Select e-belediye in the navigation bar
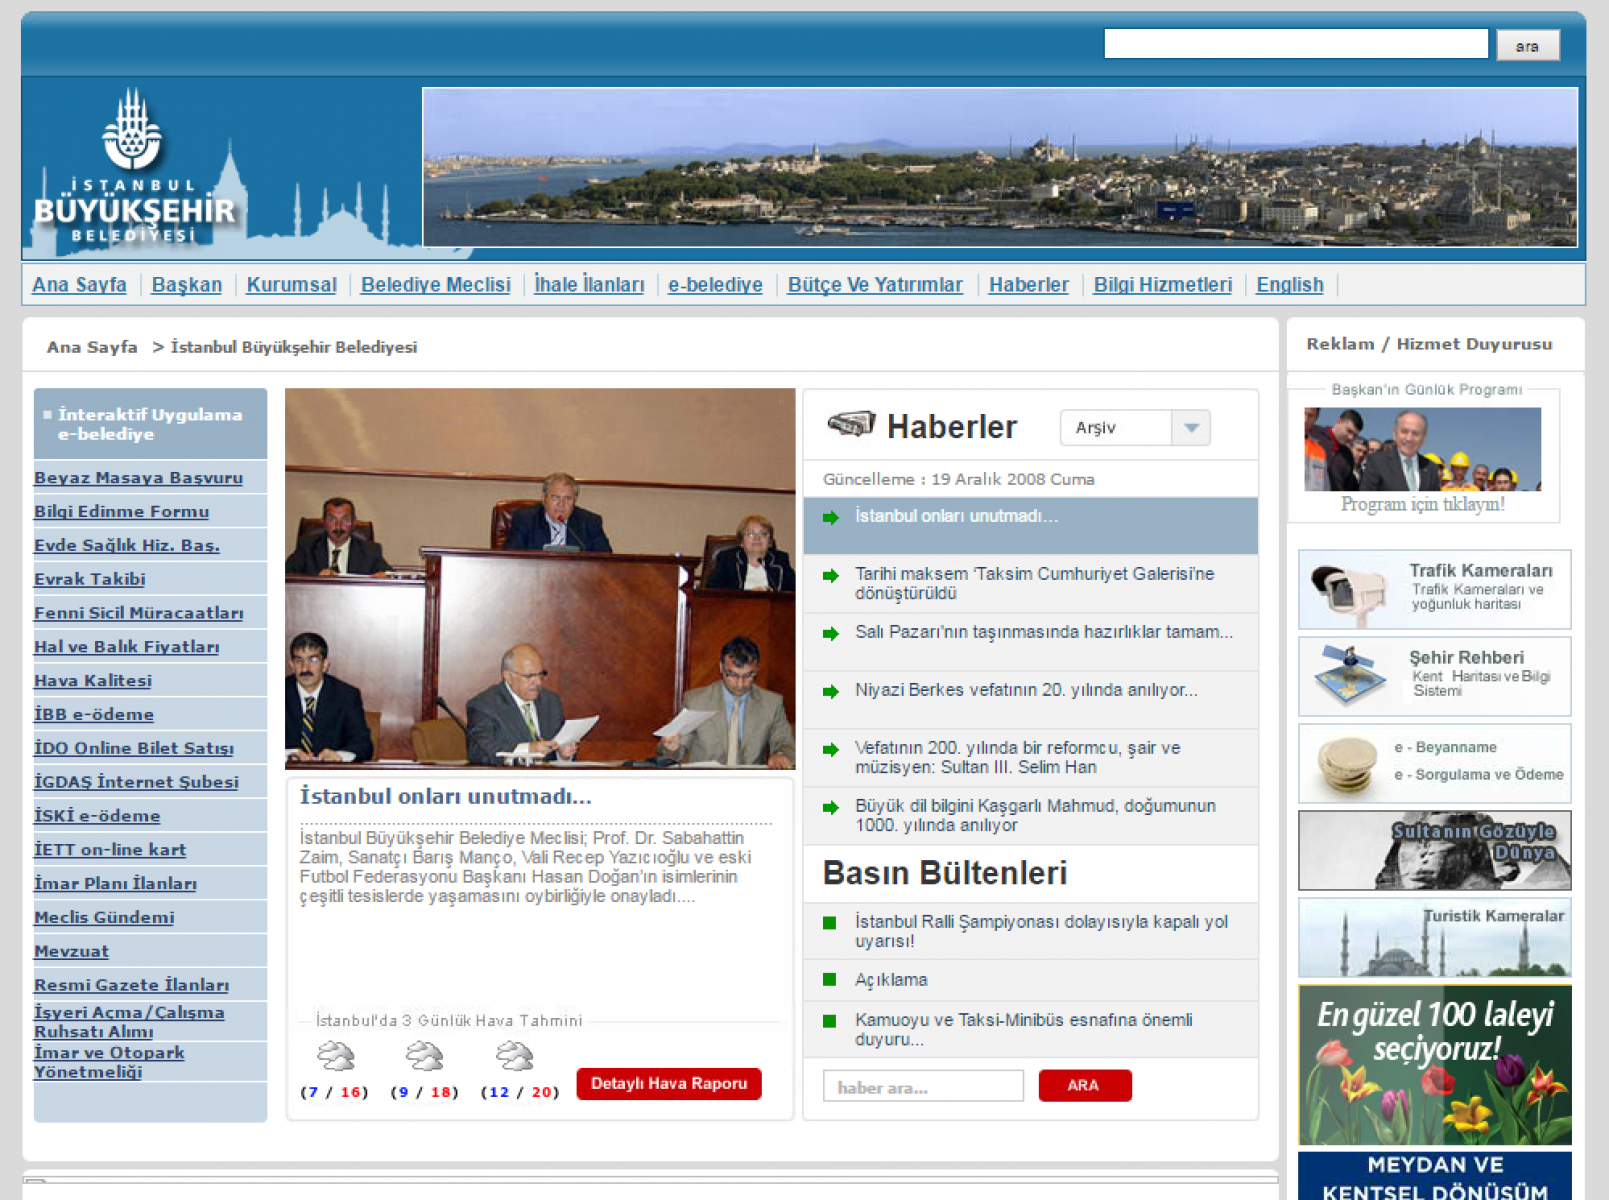Image resolution: width=1609 pixels, height=1200 pixels. point(715,285)
